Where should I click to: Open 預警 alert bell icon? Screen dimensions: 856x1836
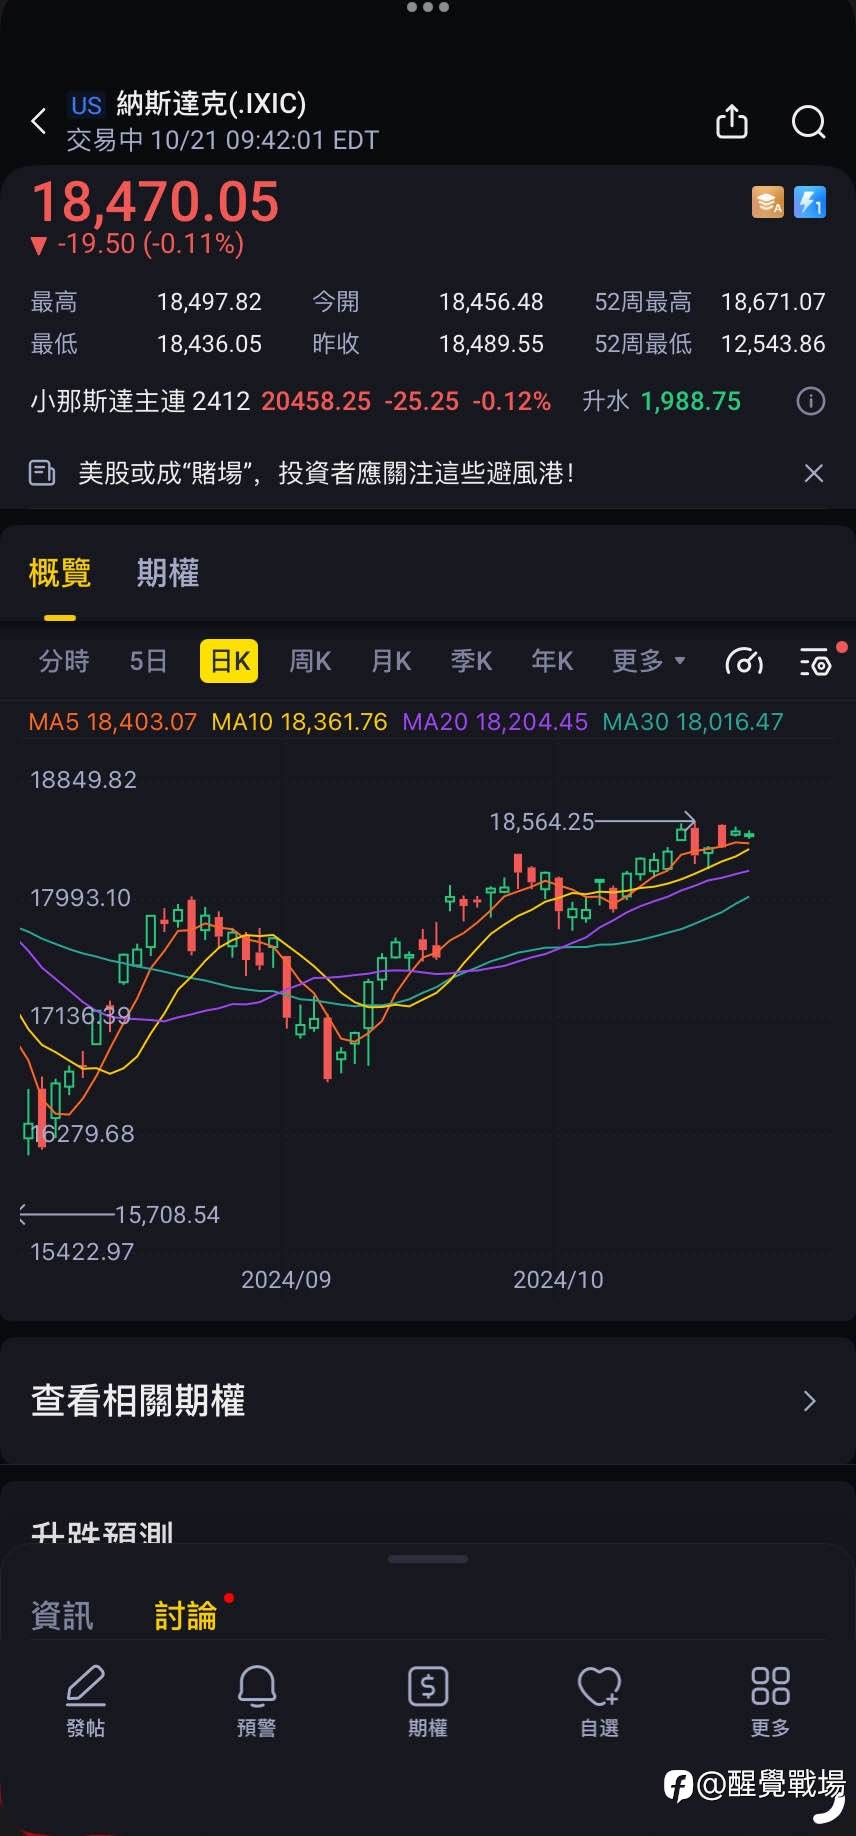click(257, 1700)
